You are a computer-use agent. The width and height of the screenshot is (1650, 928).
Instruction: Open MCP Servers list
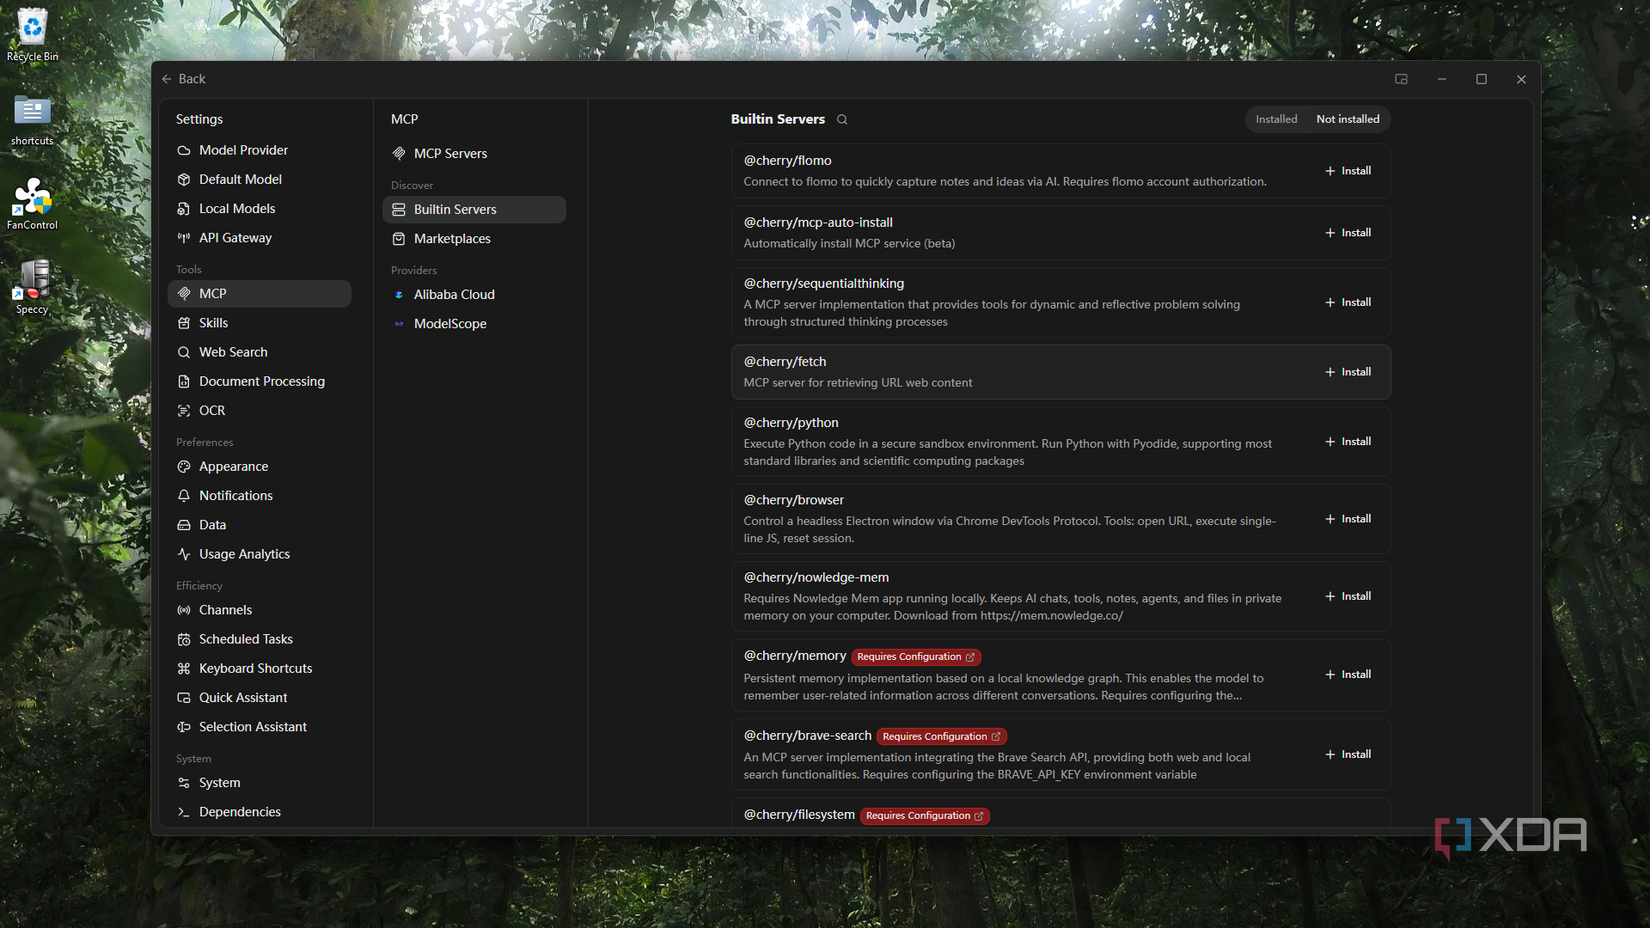pos(474,153)
